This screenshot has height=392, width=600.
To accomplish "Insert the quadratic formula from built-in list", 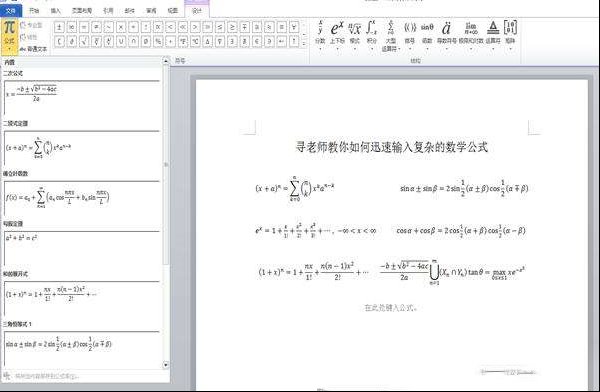I will (82, 98).
